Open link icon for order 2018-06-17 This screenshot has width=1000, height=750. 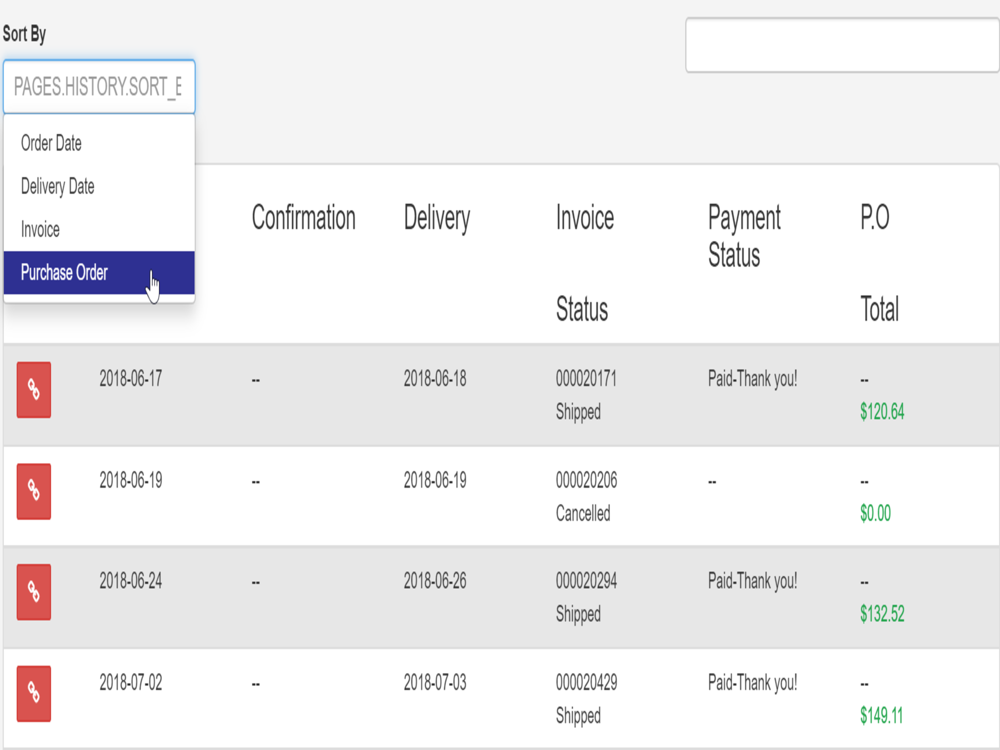click(x=34, y=390)
